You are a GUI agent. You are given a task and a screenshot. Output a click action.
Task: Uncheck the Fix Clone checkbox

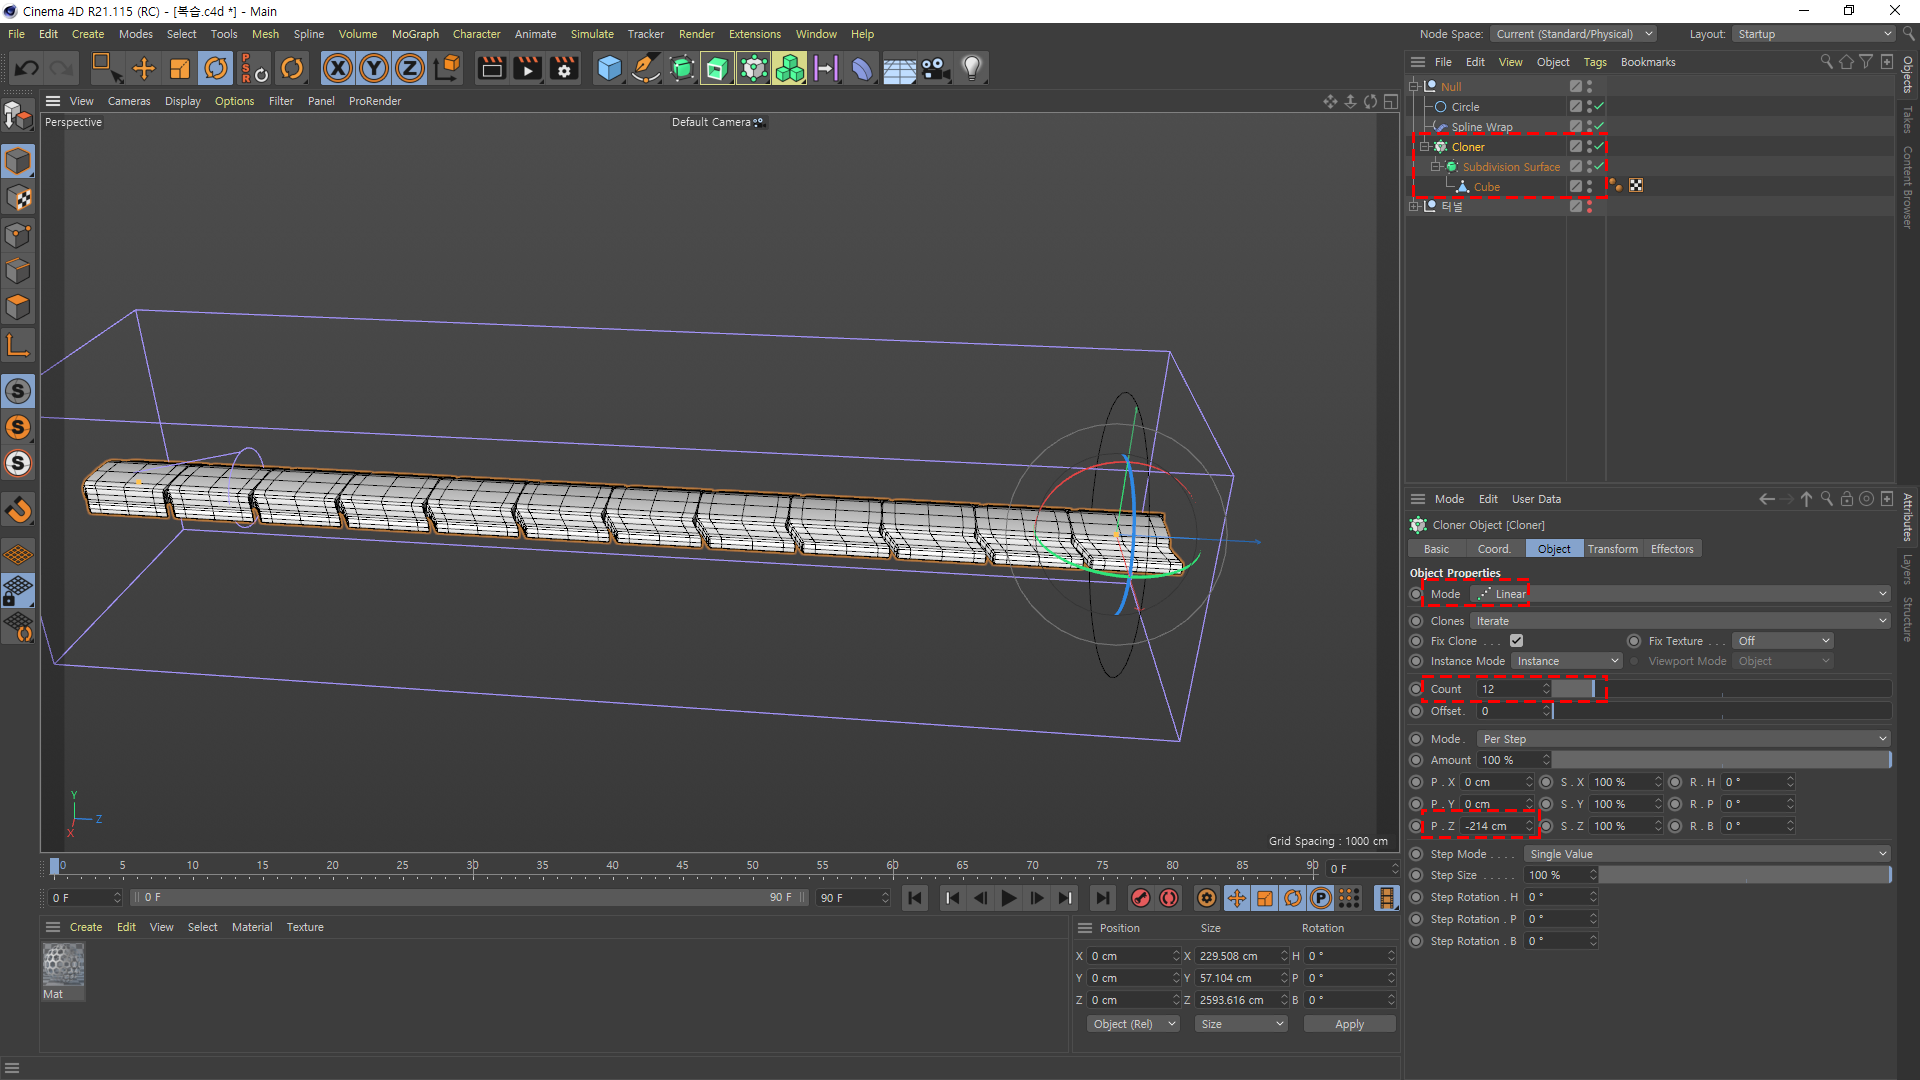point(1517,641)
